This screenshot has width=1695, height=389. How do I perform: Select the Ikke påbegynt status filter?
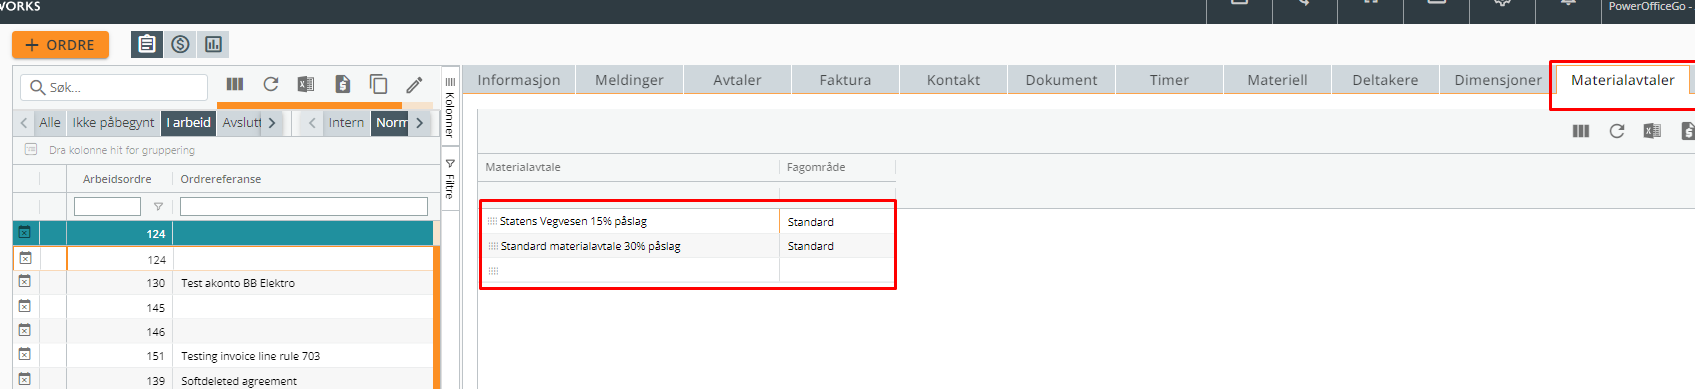pyautogui.click(x=113, y=123)
